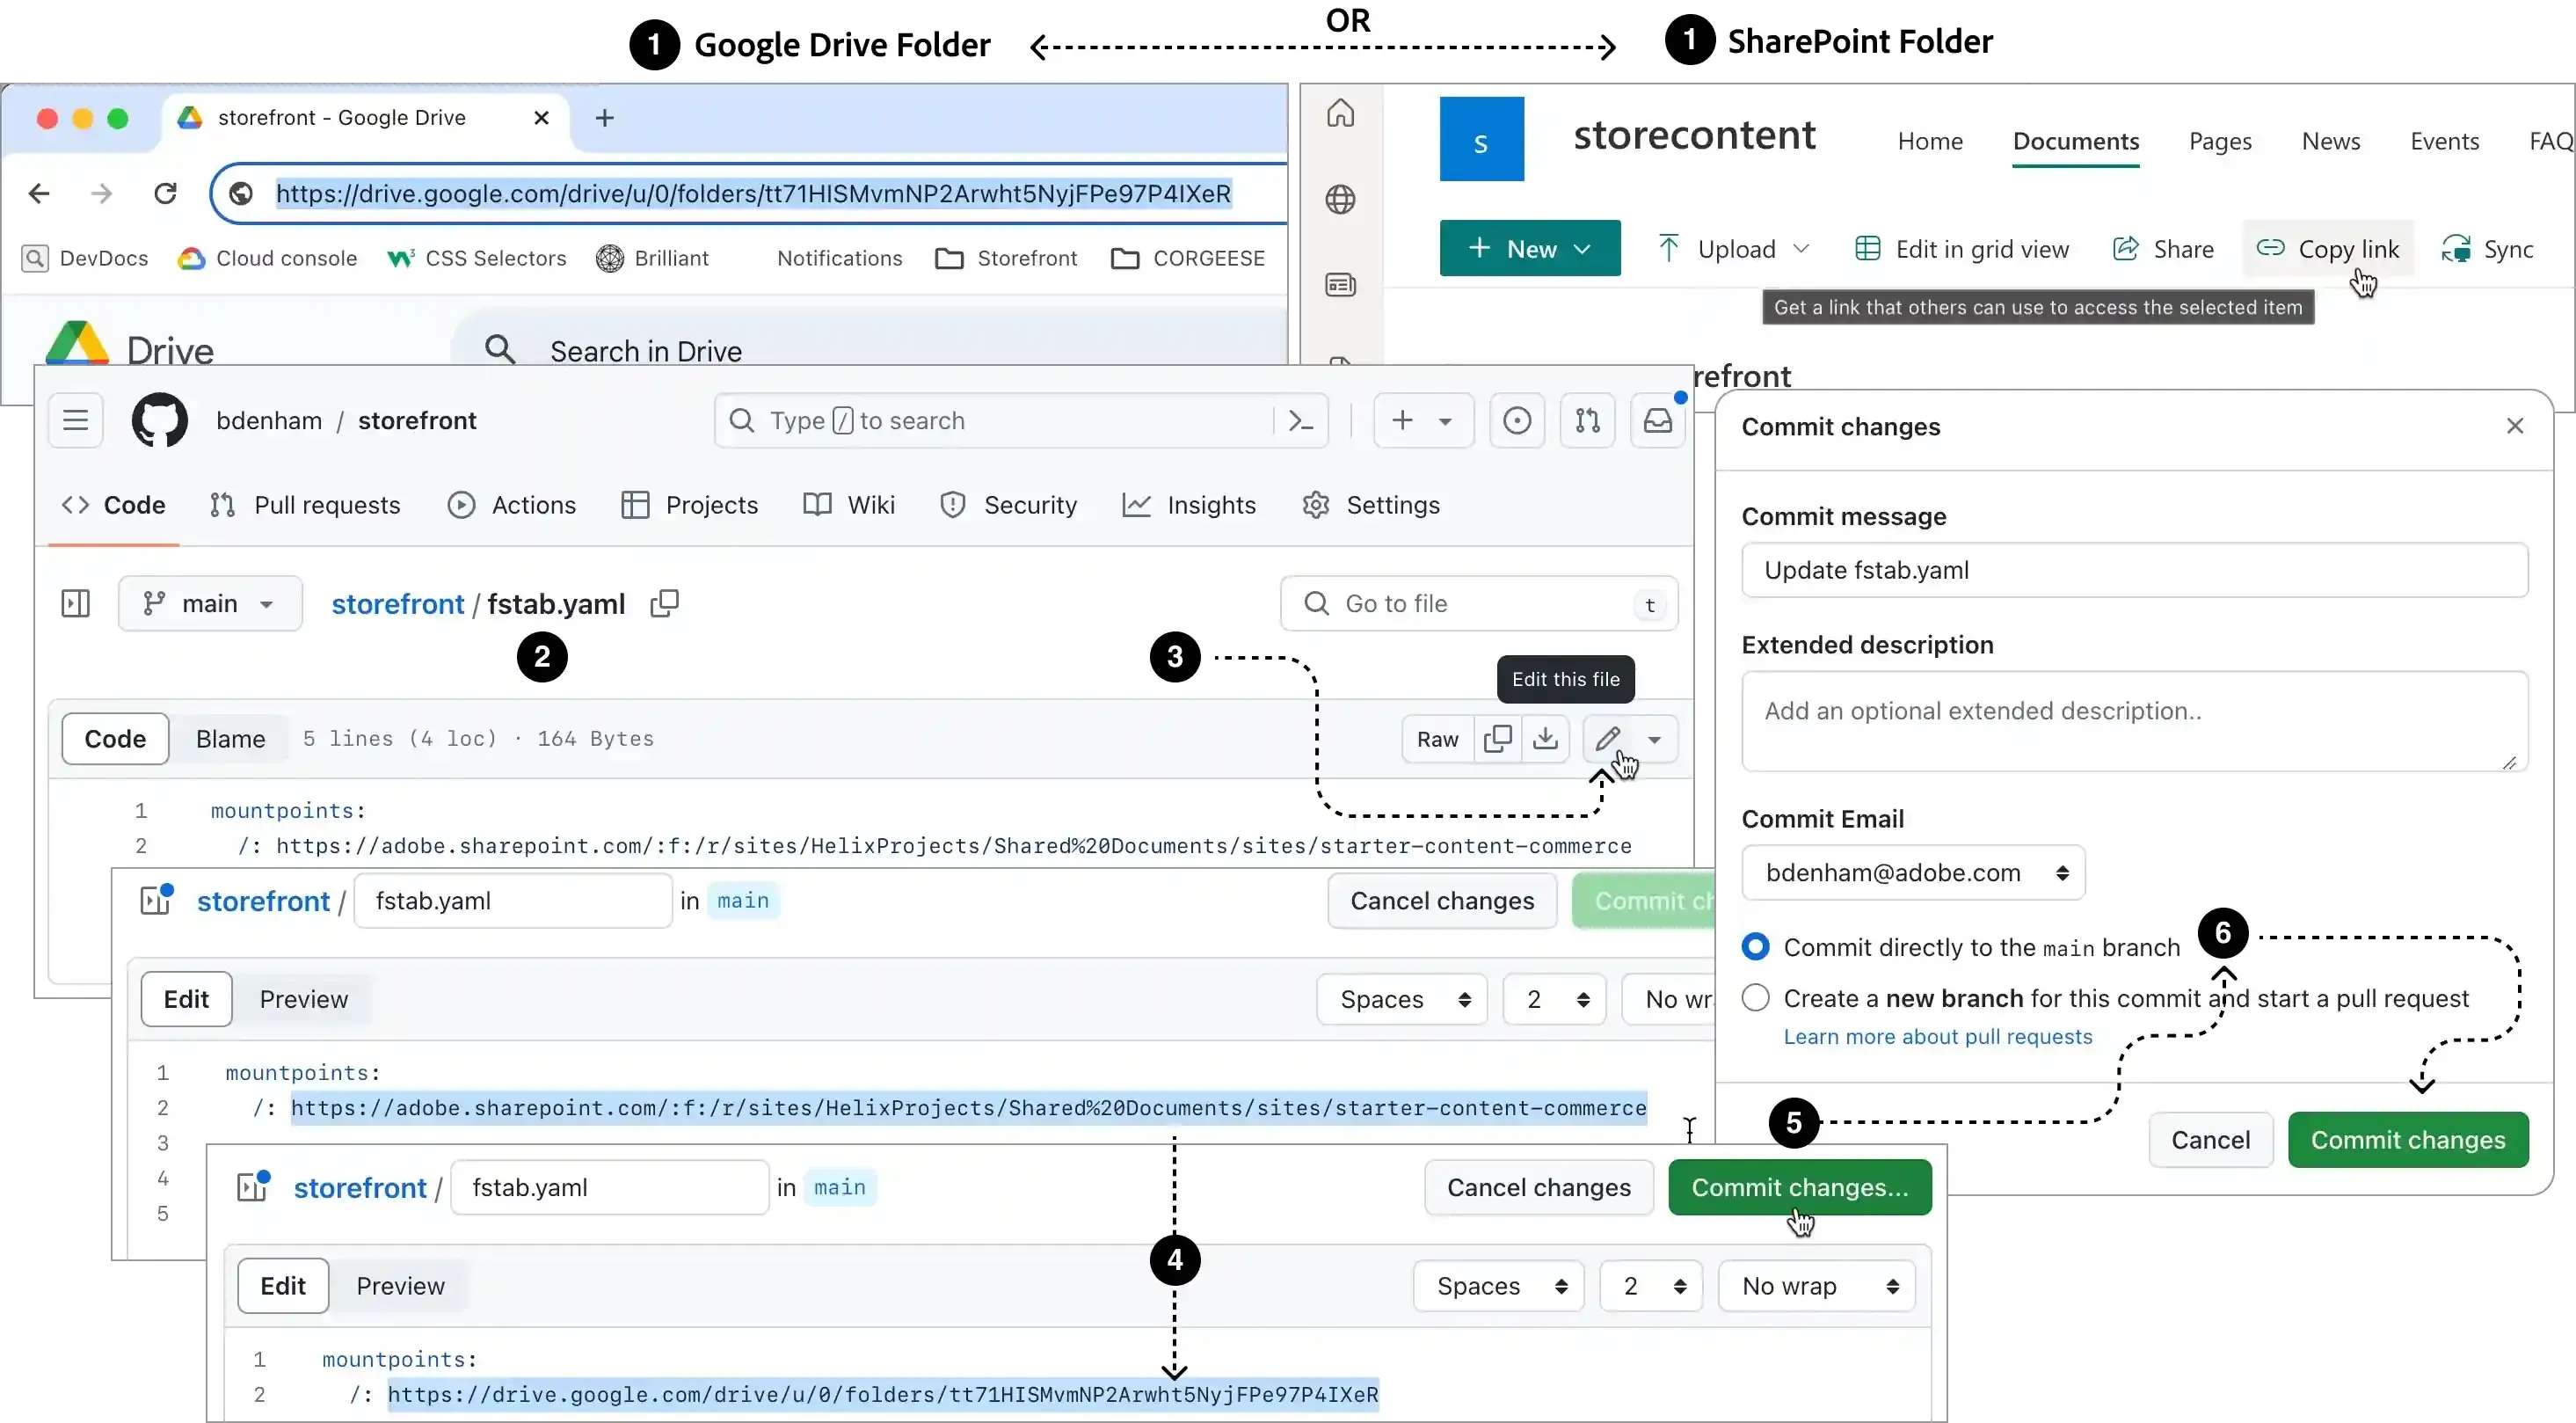Switch to Blame view of fstab.yaml
The width and height of the screenshot is (2576, 1423).
(x=230, y=738)
